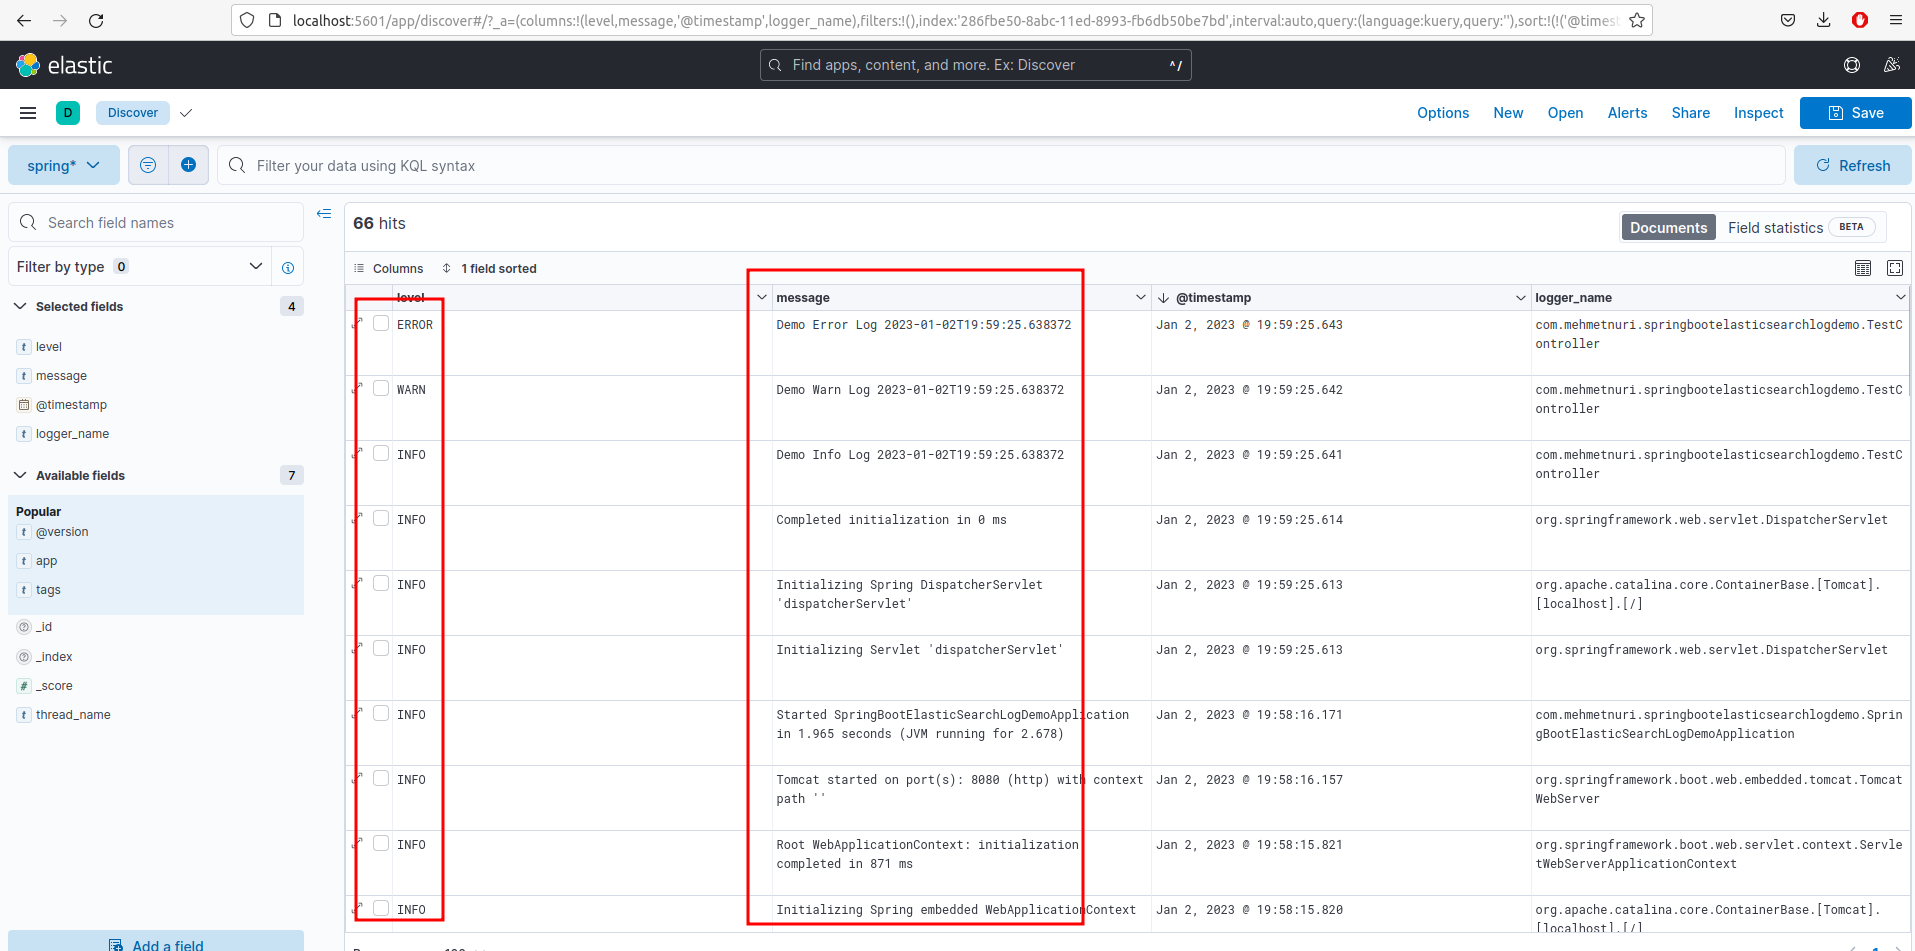1915x951 pixels.
Task: Click the sort arrow on @timestamp column
Action: click(x=1163, y=298)
